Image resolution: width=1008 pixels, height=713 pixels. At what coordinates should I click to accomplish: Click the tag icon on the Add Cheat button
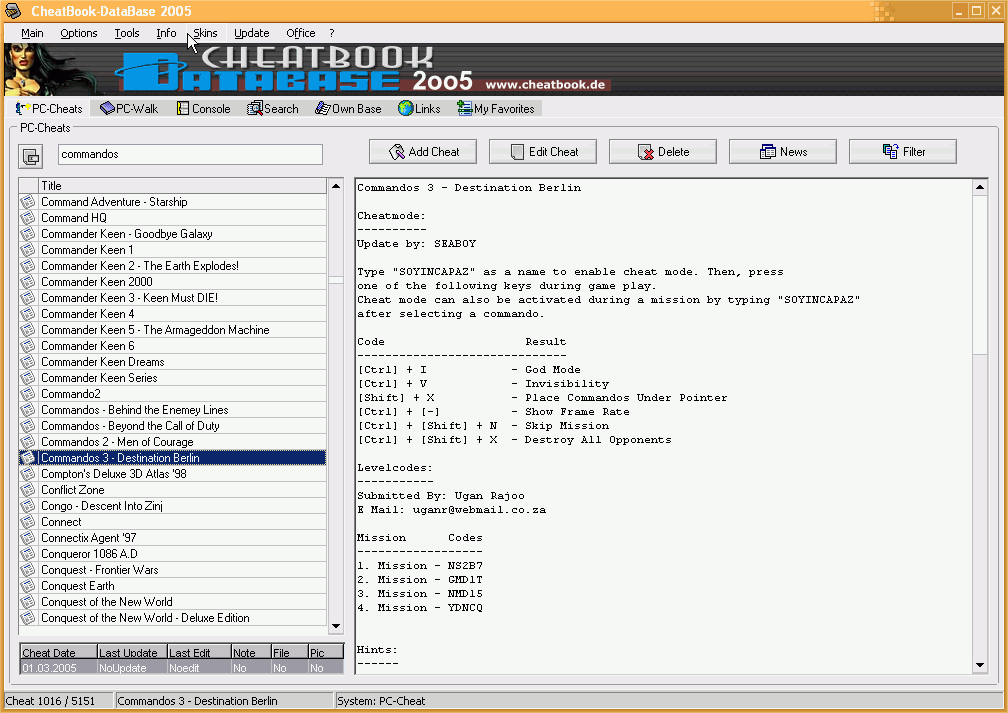point(399,151)
